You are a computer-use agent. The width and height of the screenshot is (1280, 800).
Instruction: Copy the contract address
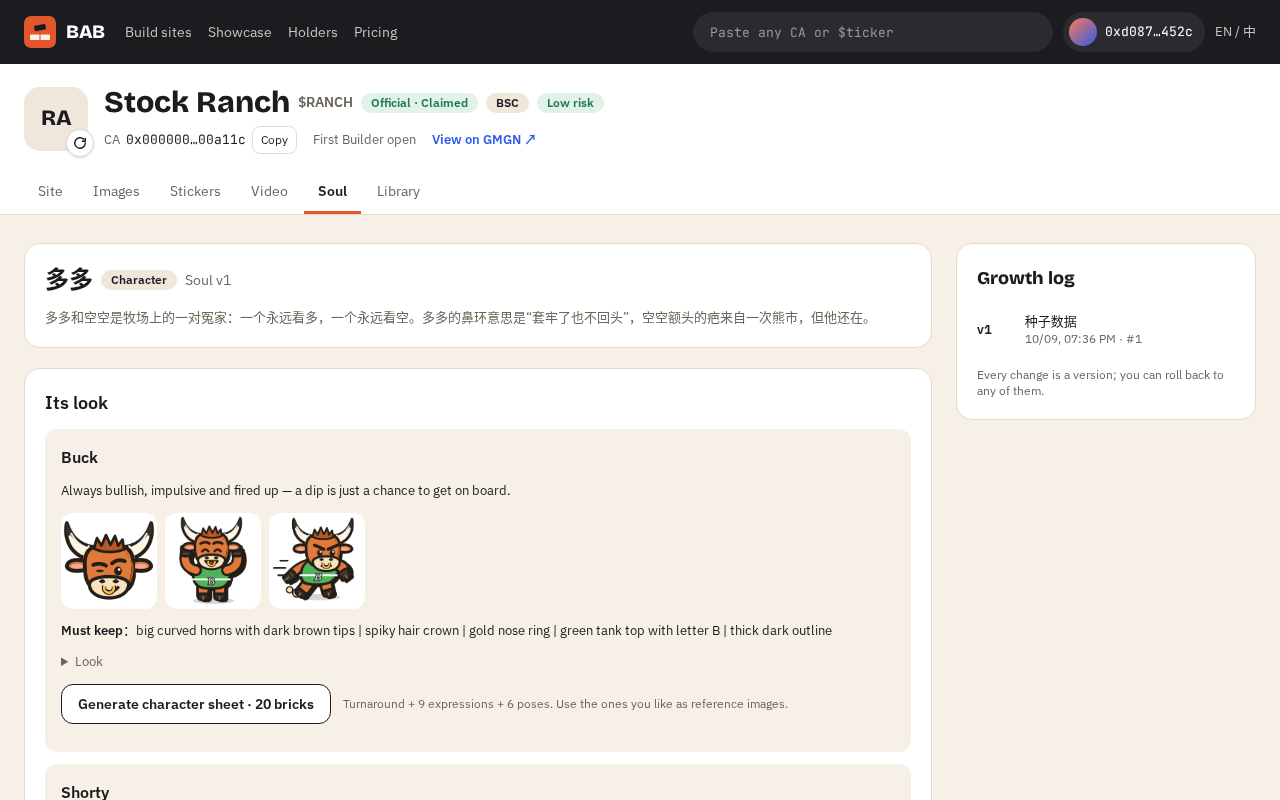[x=274, y=140]
